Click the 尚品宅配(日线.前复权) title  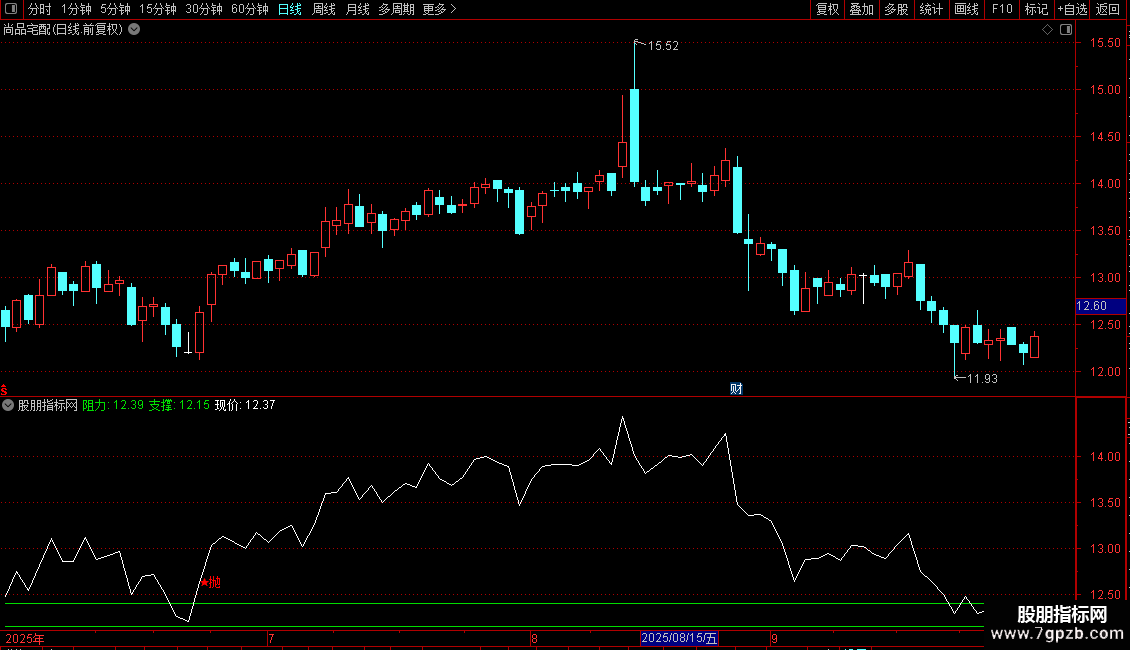coord(63,30)
